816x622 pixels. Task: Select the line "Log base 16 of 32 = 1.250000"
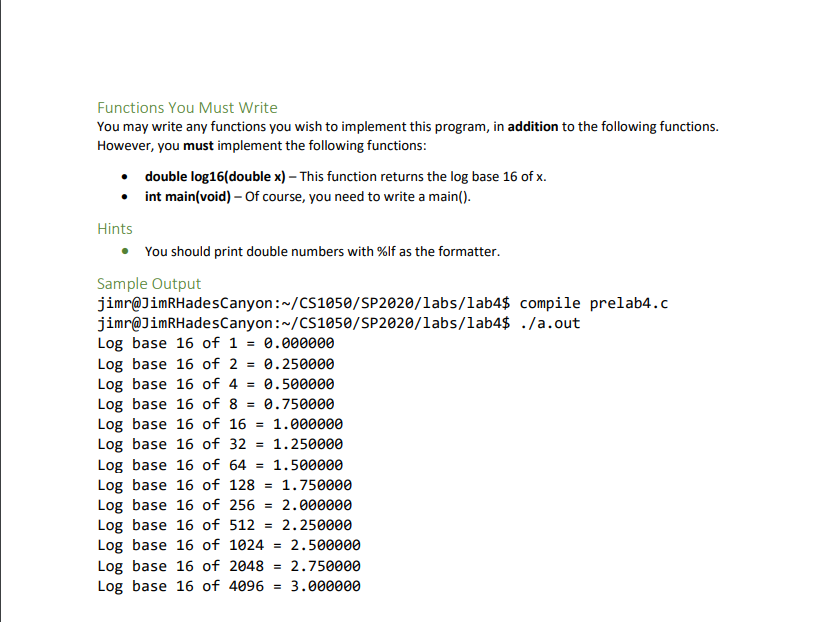point(220,444)
